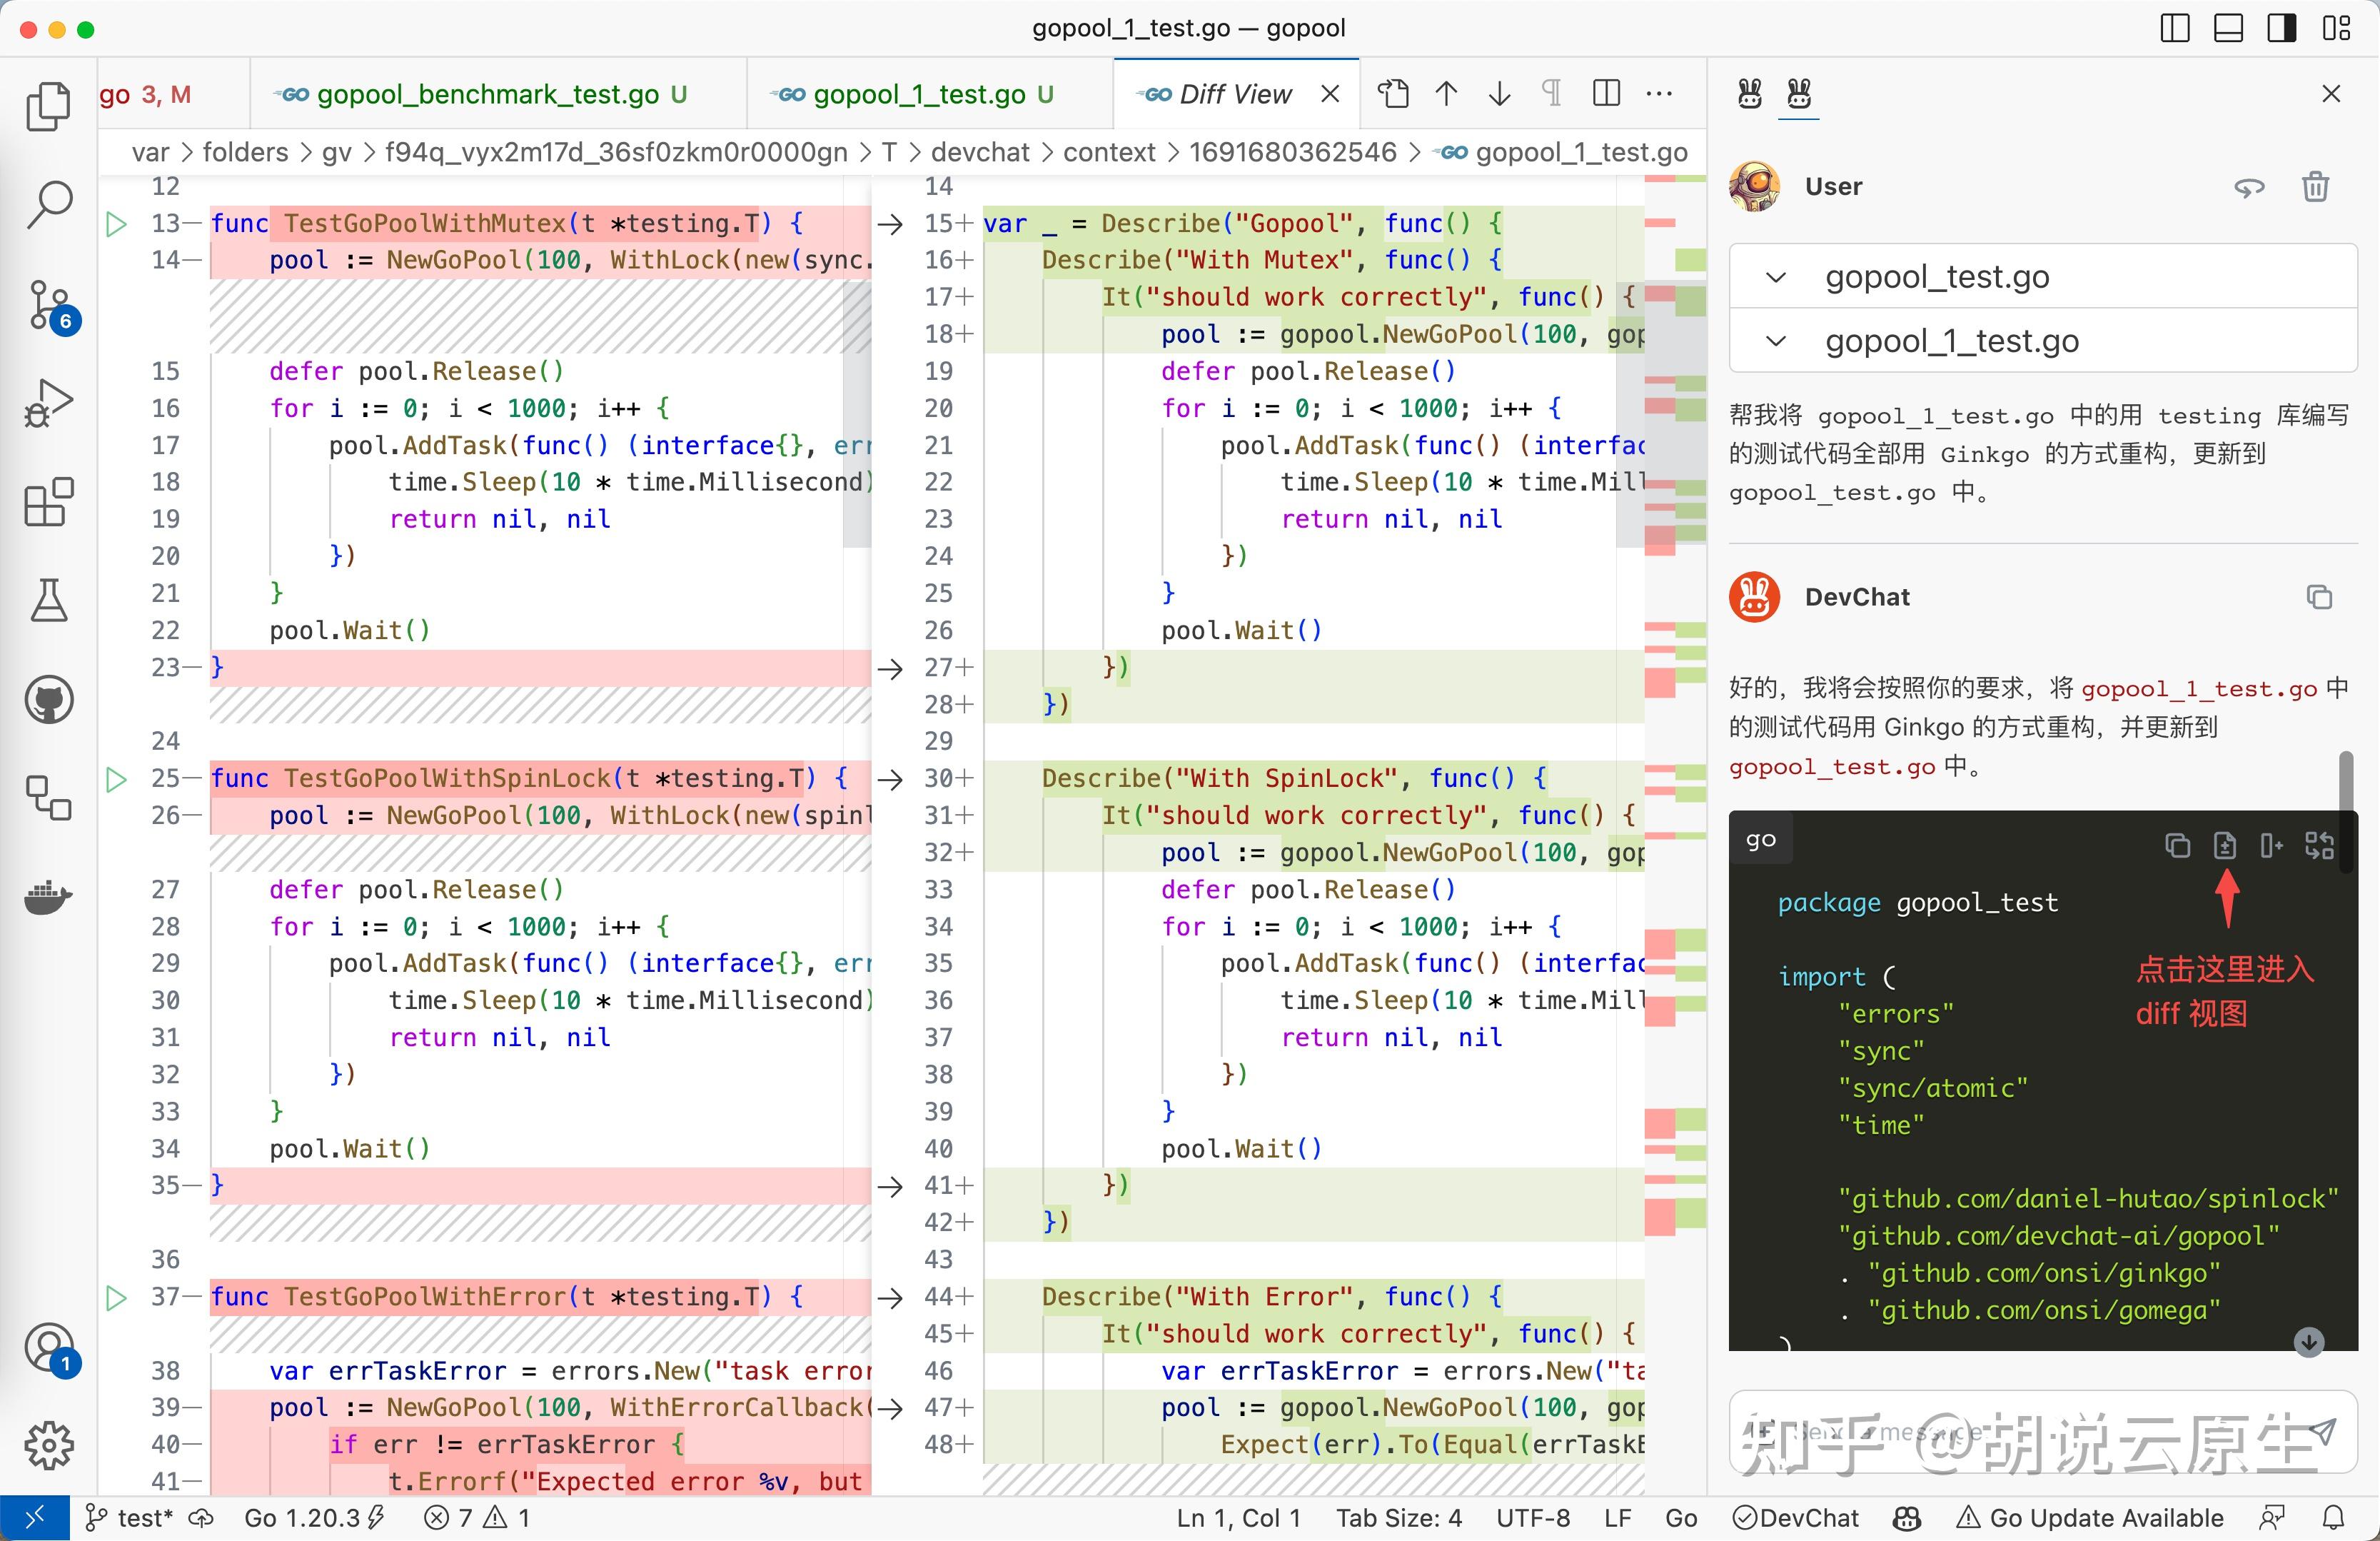Image resolution: width=2380 pixels, height=1541 pixels.
Task: Click the chat message input field
Action: tap(2000, 1432)
